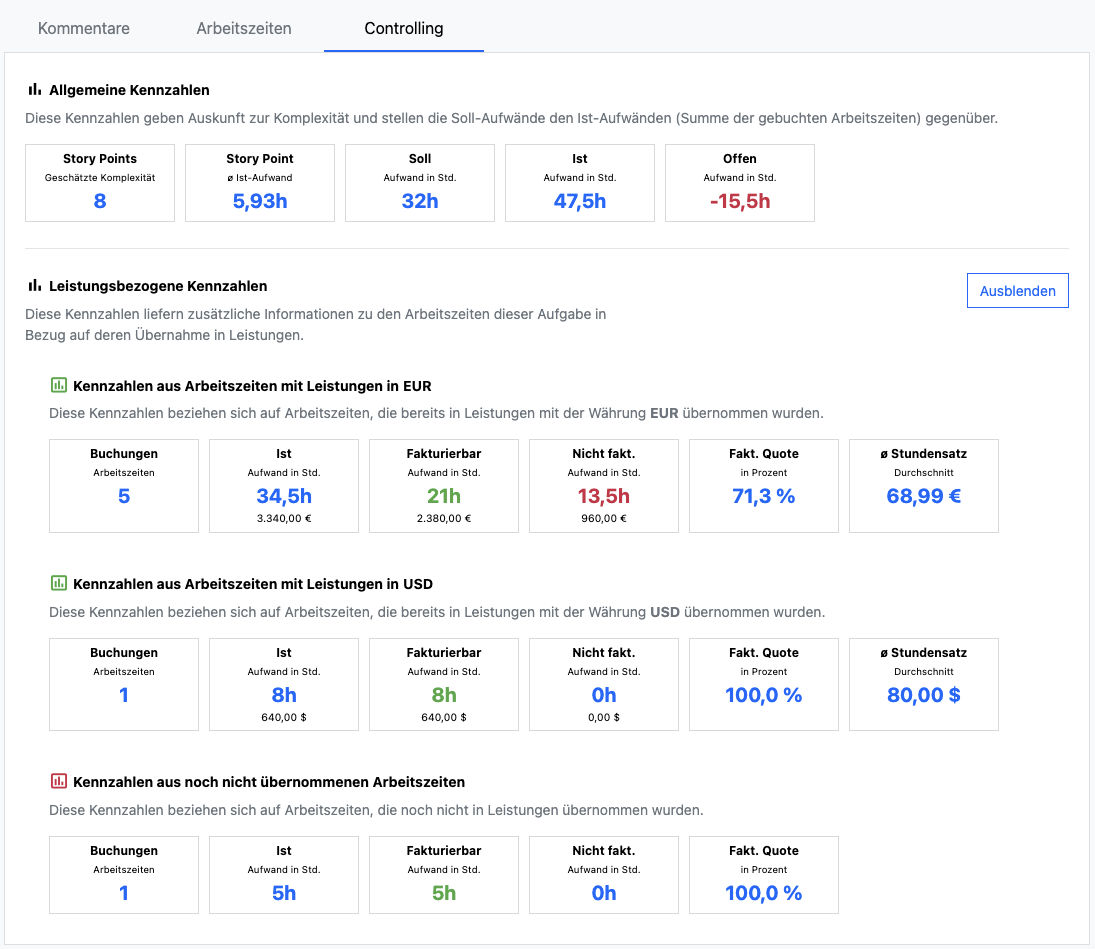Click the USD Buchungen value 1

point(124,695)
